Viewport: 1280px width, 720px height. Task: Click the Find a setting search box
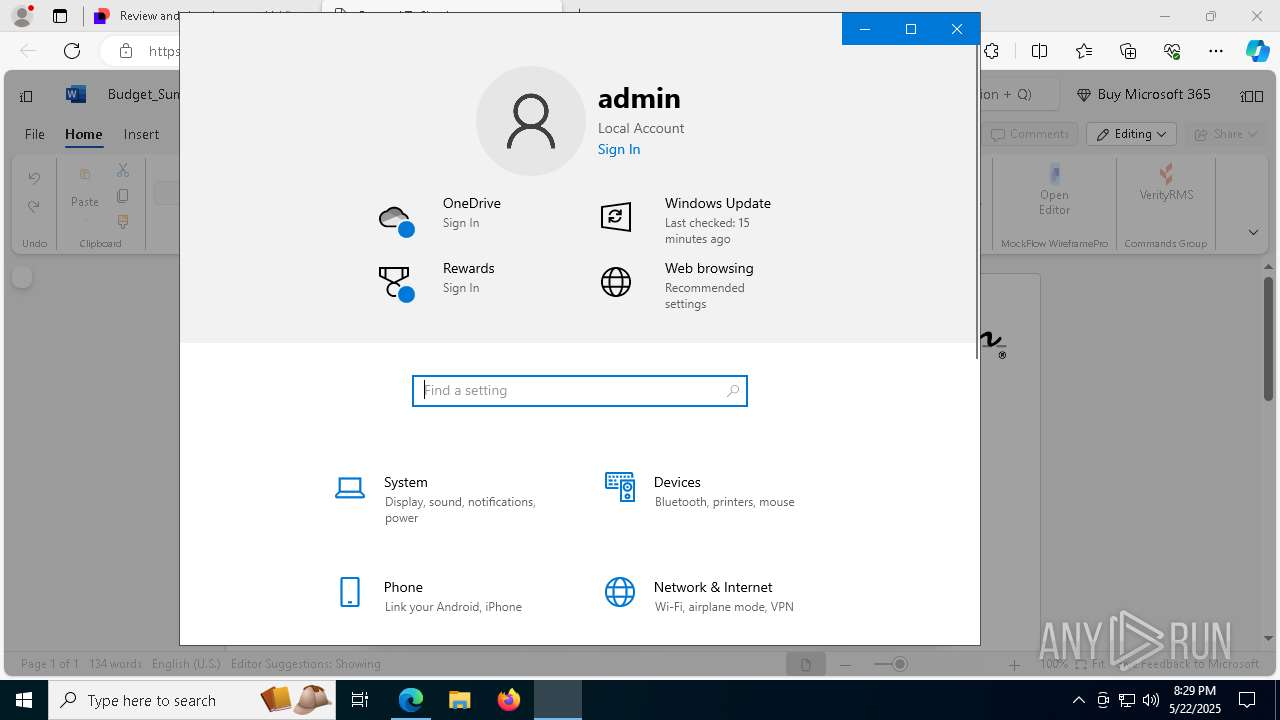pos(580,391)
